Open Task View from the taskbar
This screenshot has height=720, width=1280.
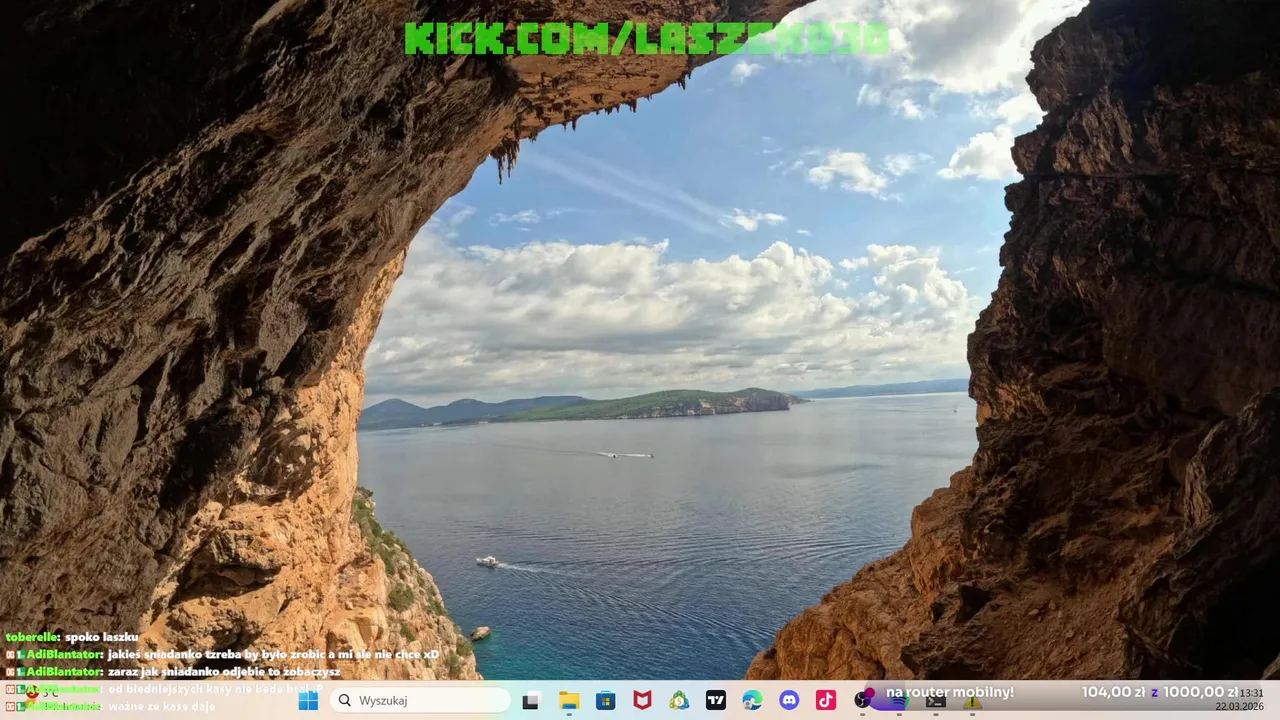click(x=531, y=701)
